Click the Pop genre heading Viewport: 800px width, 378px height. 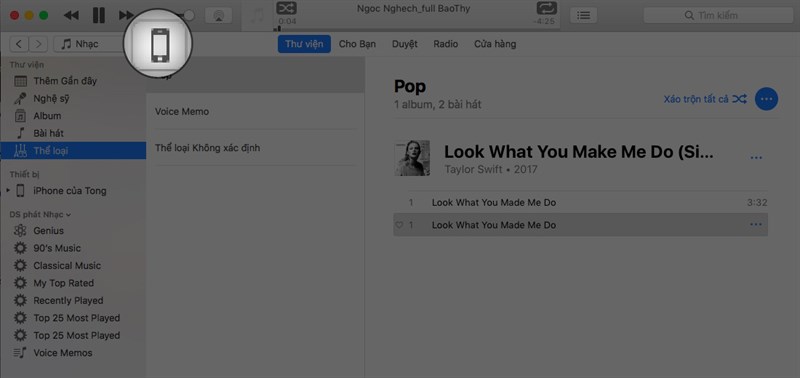pyautogui.click(x=410, y=87)
